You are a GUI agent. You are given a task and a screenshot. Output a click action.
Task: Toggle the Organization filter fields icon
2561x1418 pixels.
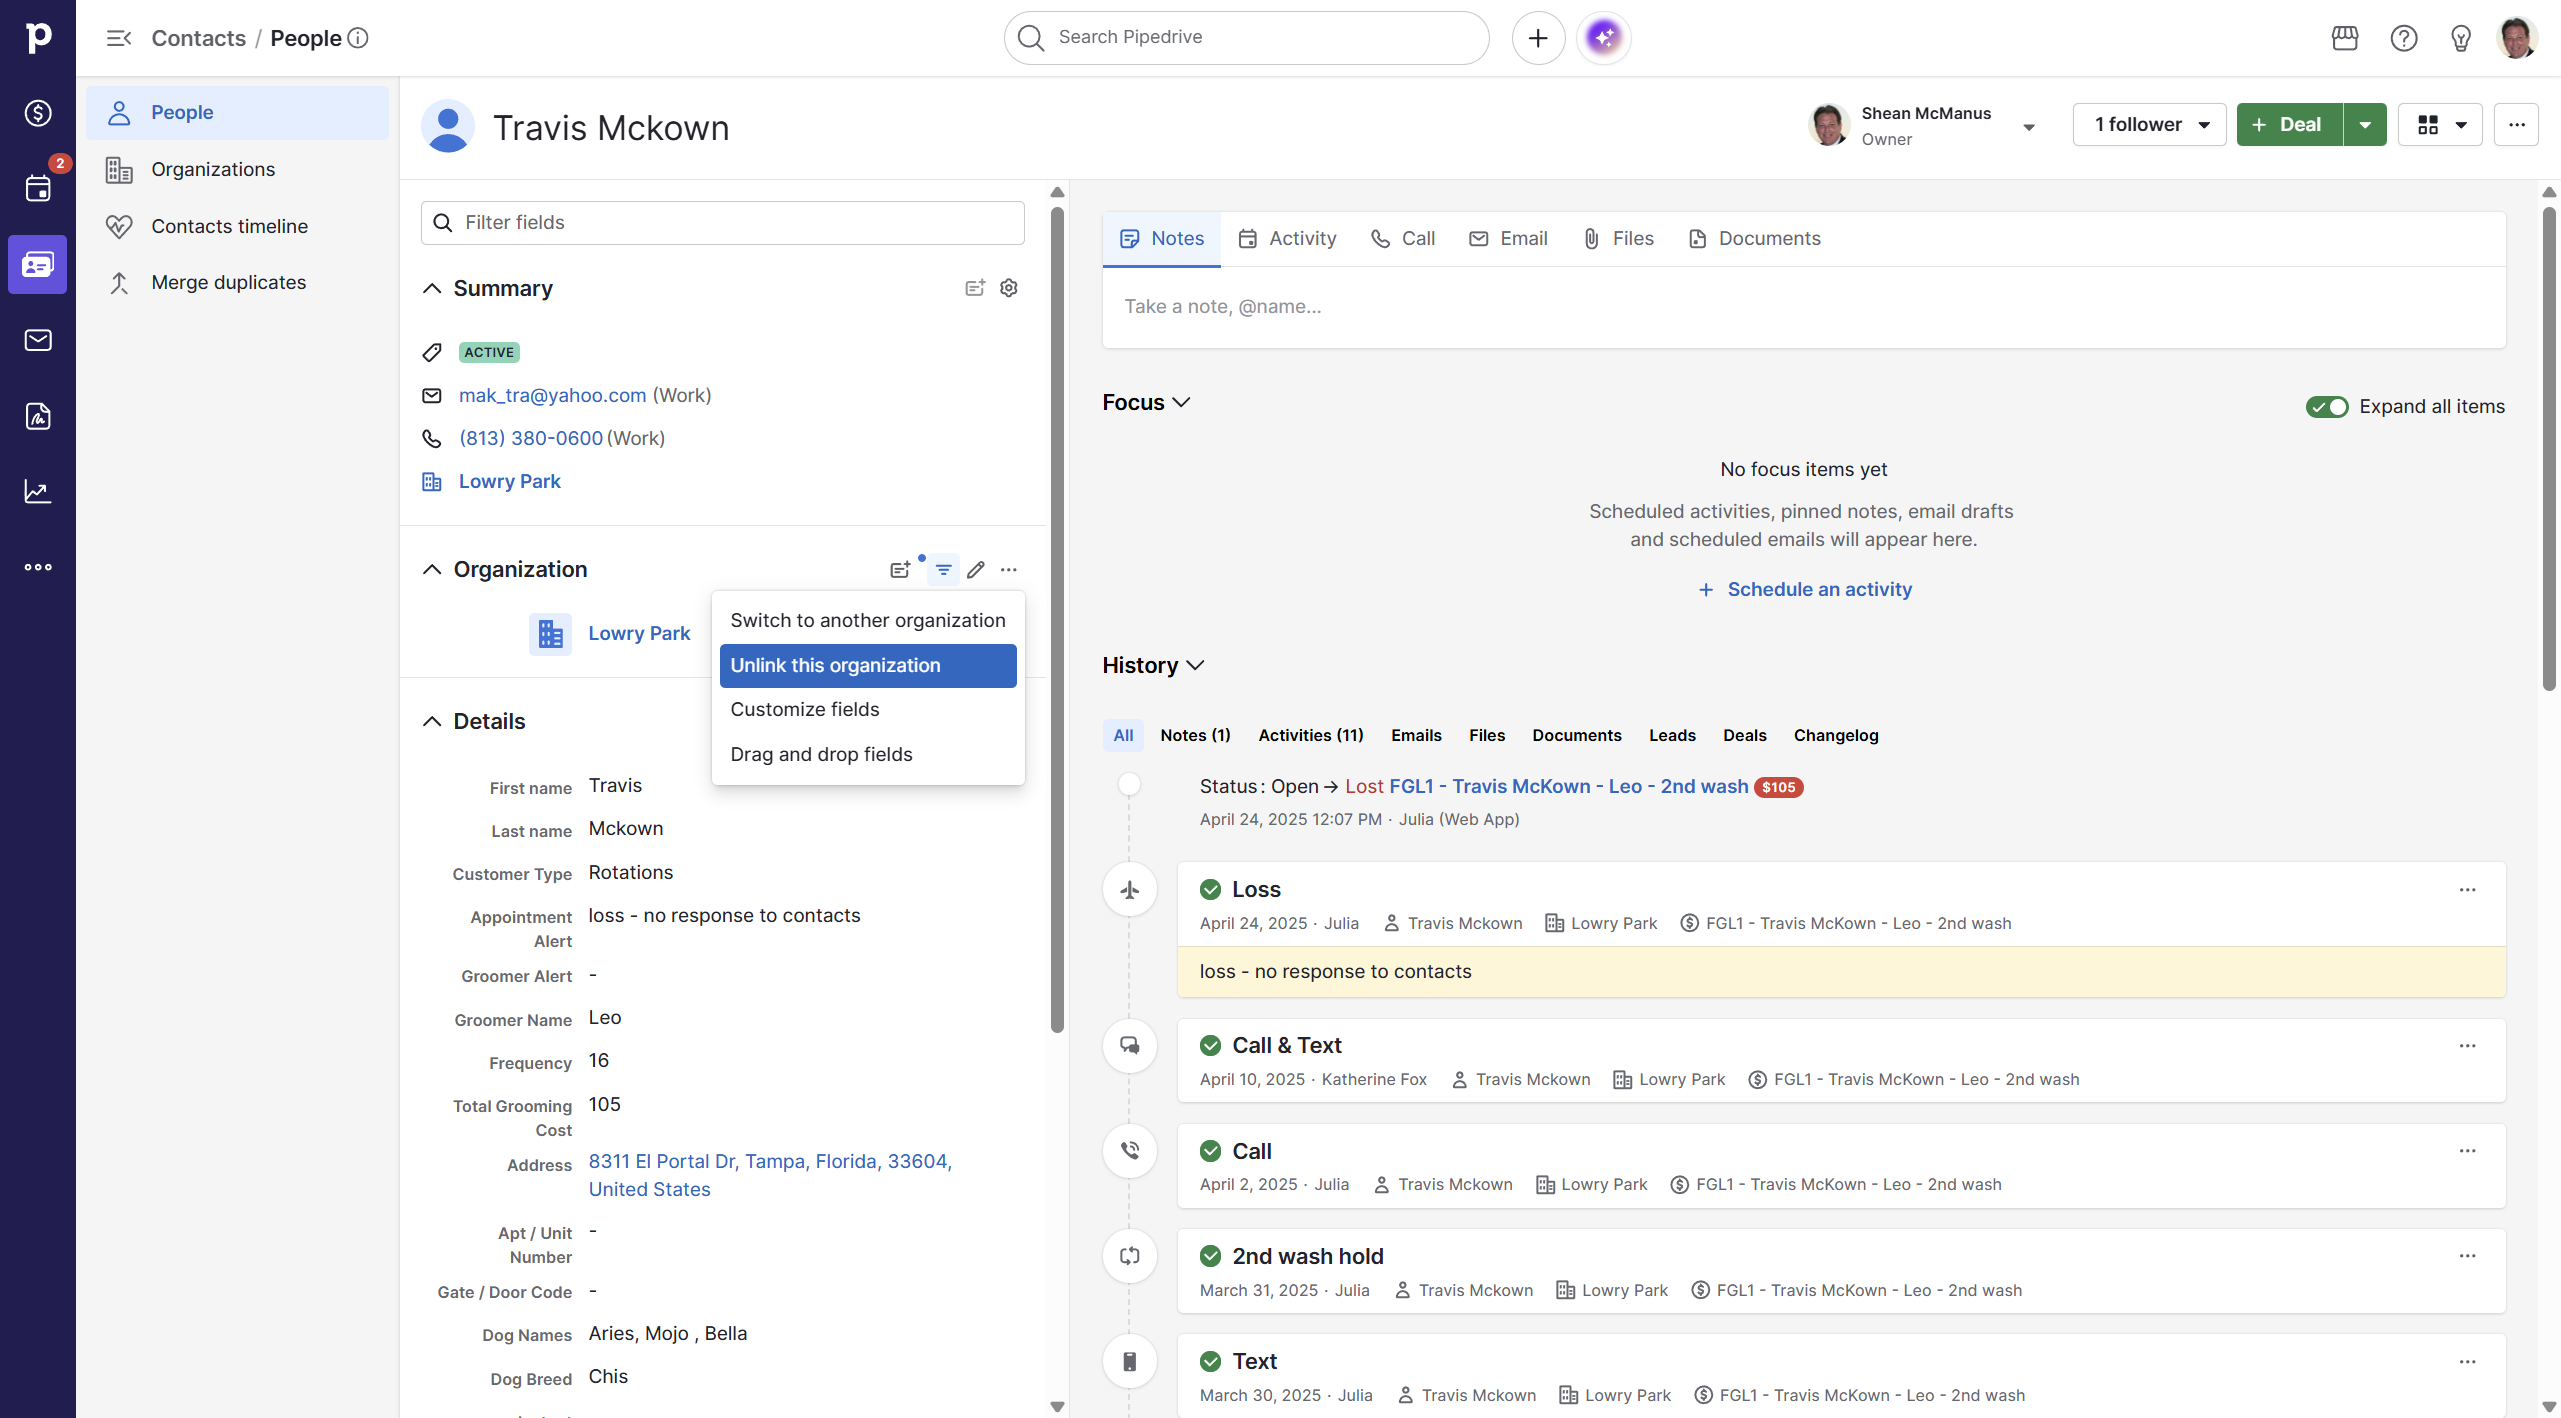[x=943, y=570]
